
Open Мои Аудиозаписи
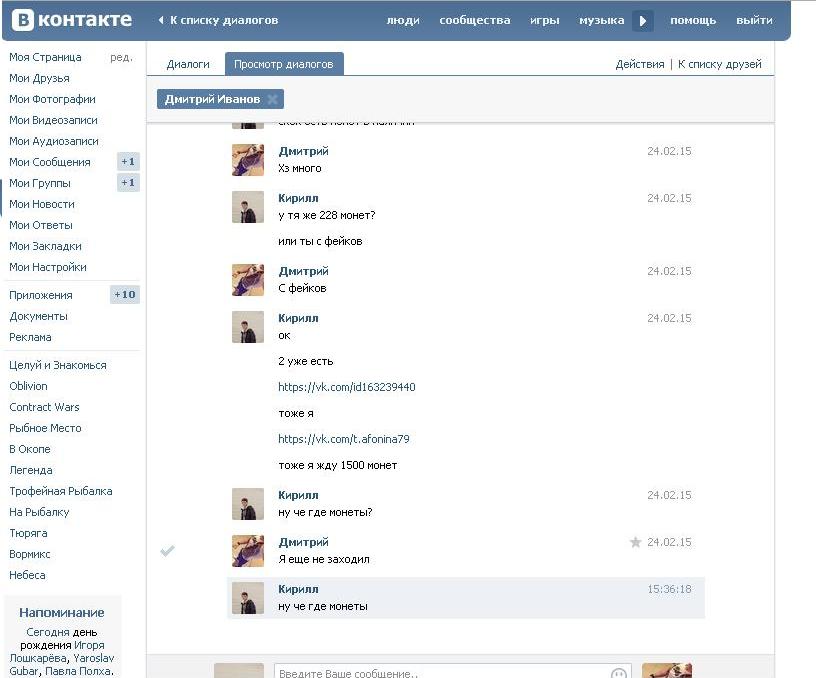tap(54, 141)
